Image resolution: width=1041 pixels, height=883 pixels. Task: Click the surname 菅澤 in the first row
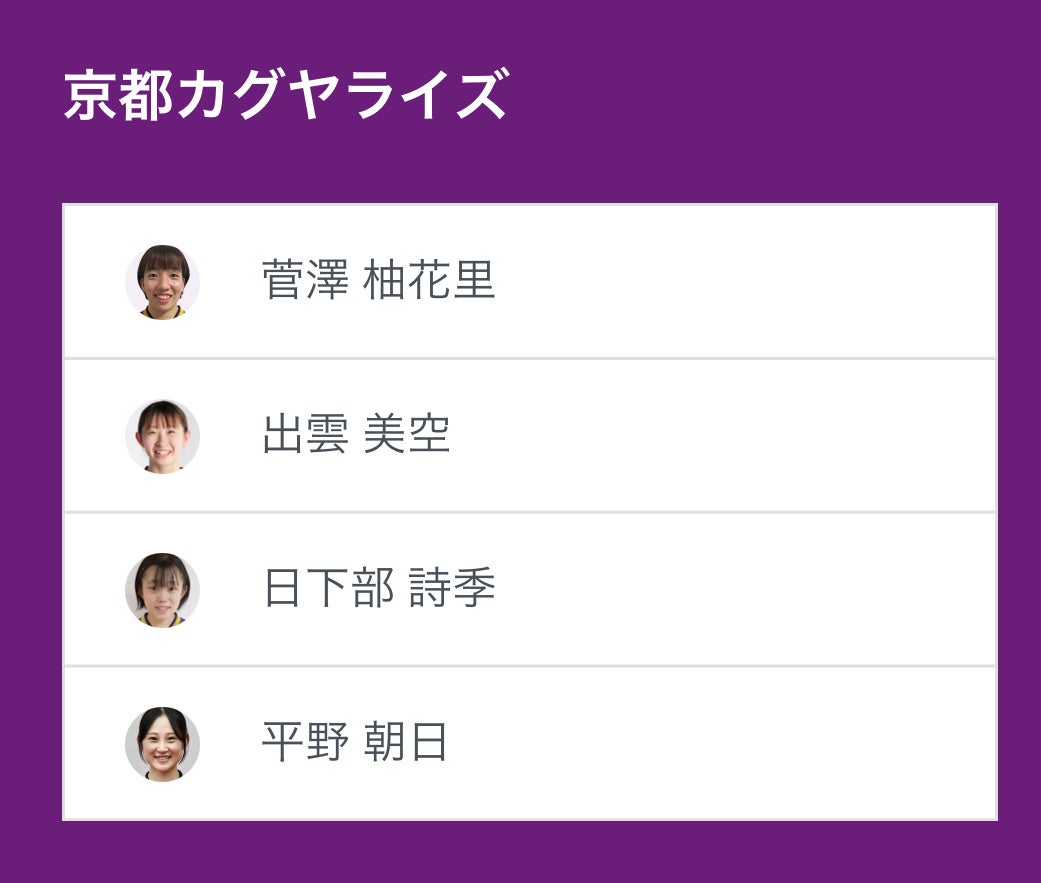[x=305, y=281]
